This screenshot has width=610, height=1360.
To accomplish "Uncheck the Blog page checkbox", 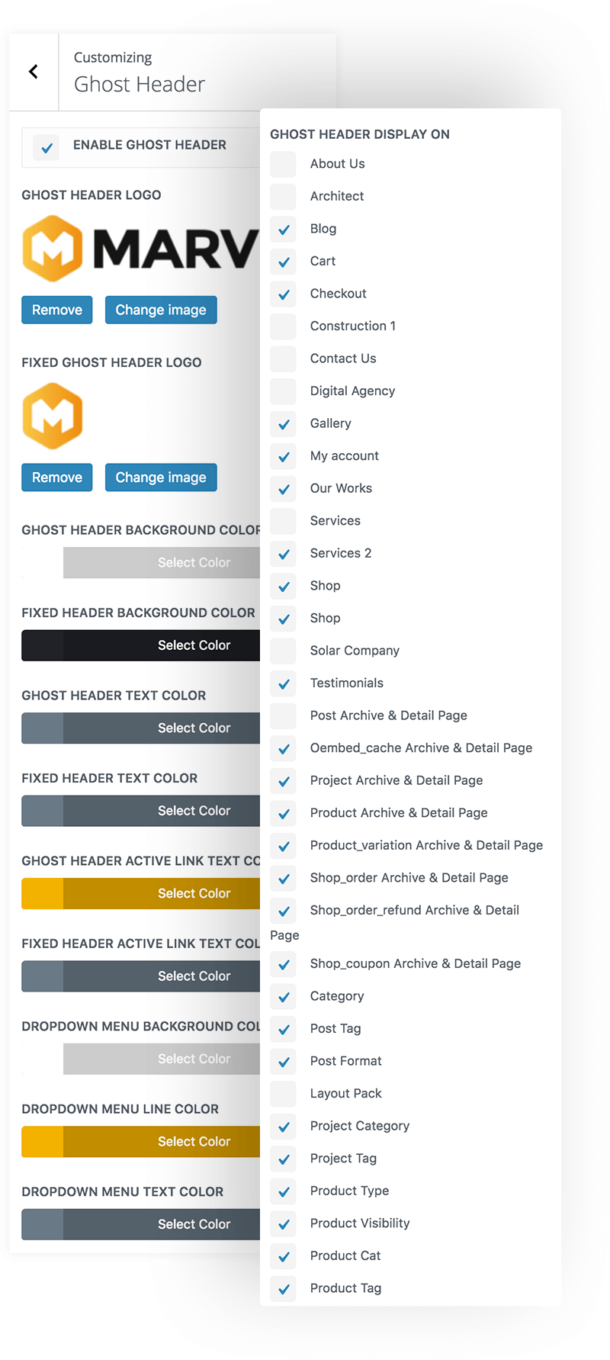I will coord(283,229).
